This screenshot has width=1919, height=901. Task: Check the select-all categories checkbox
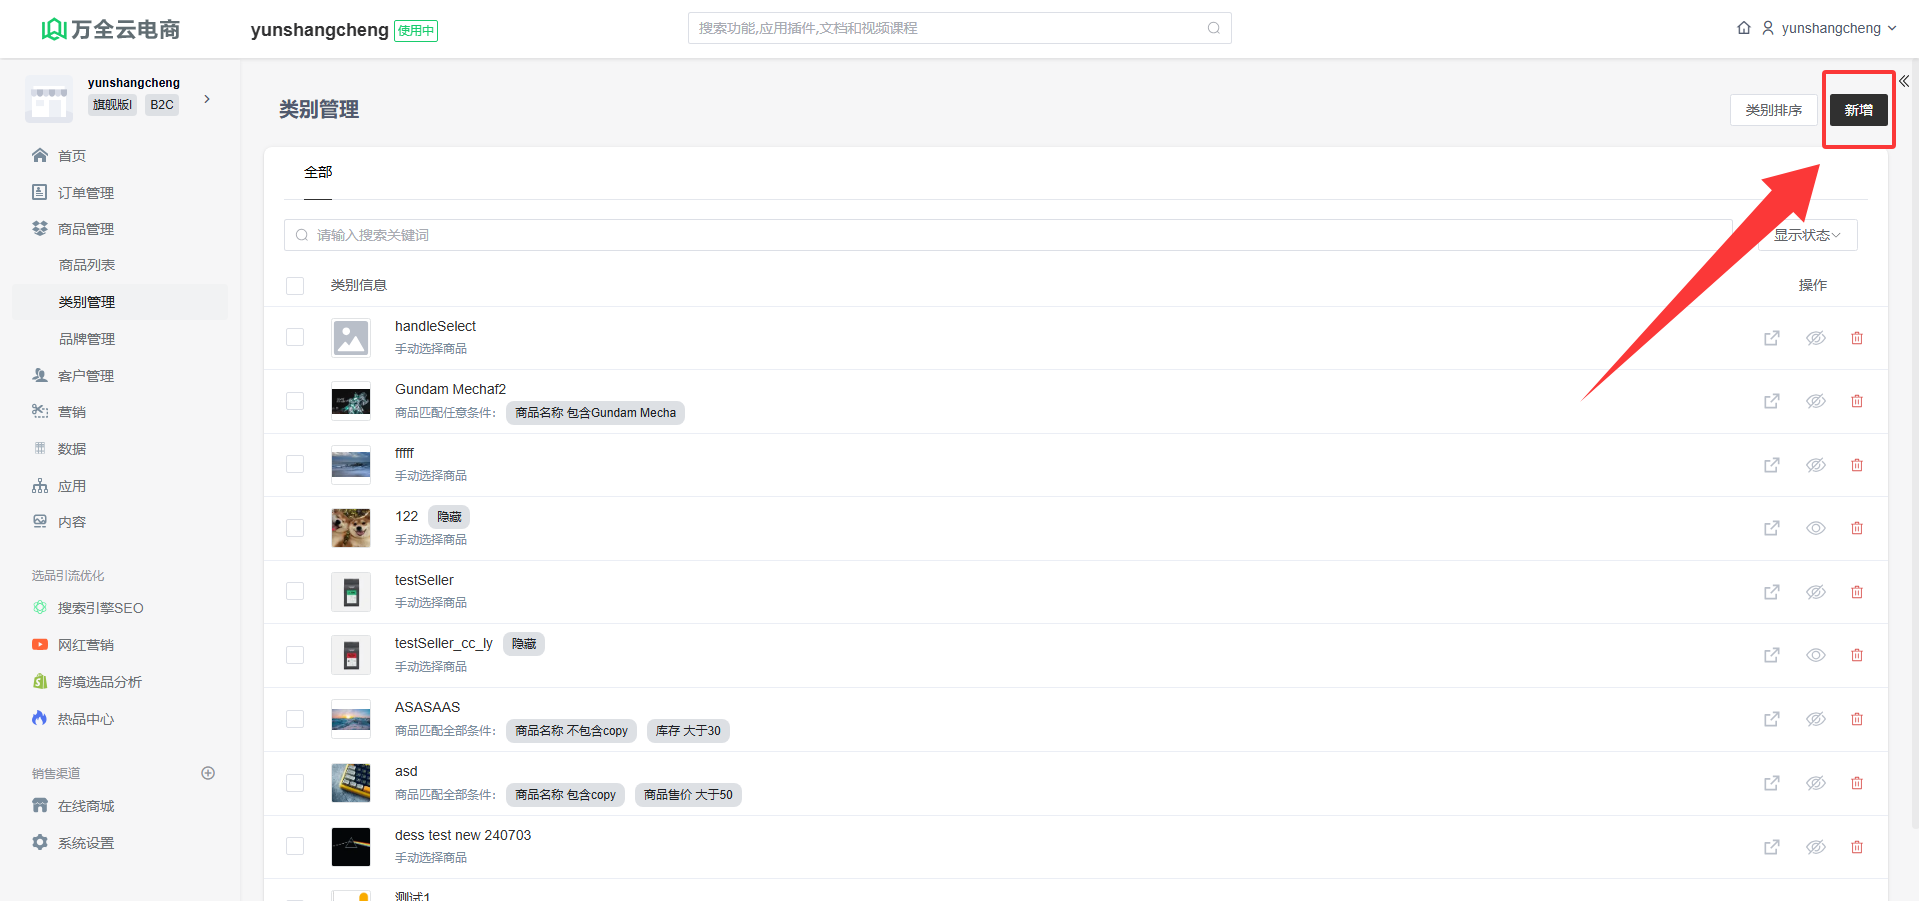pyautogui.click(x=295, y=286)
